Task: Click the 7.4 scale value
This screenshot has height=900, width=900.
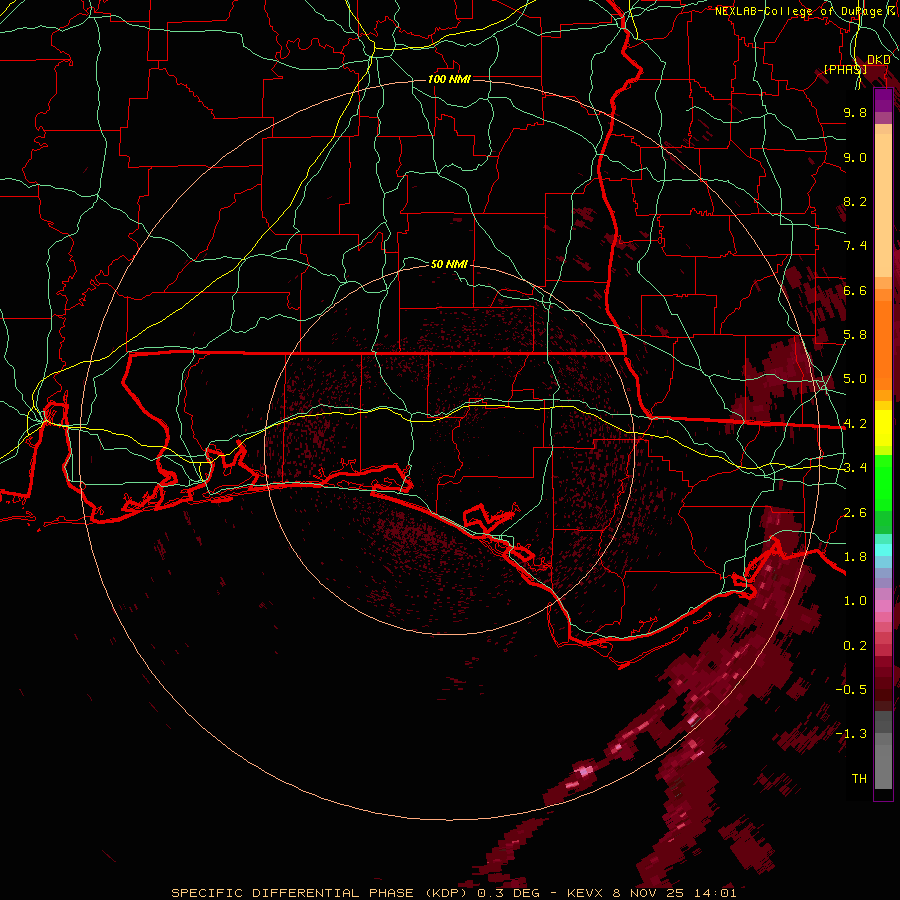Action: [855, 246]
